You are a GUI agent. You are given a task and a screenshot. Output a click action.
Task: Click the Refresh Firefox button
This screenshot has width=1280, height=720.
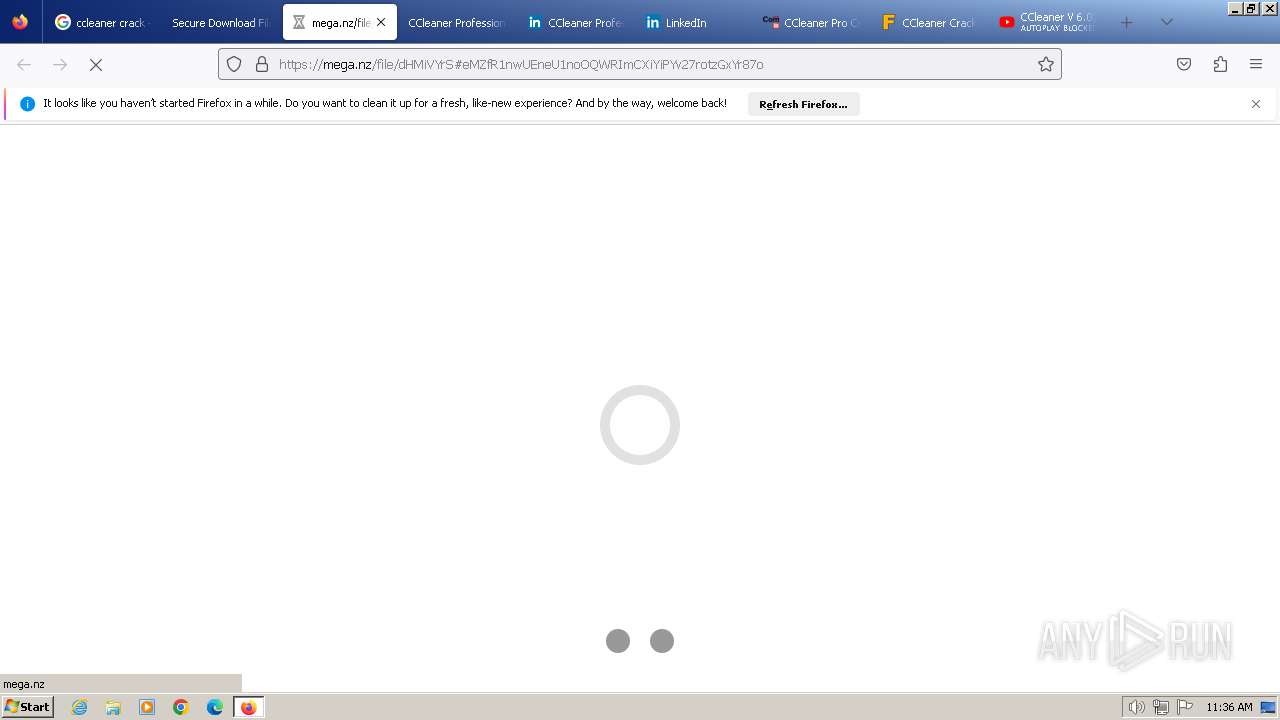(x=803, y=104)
